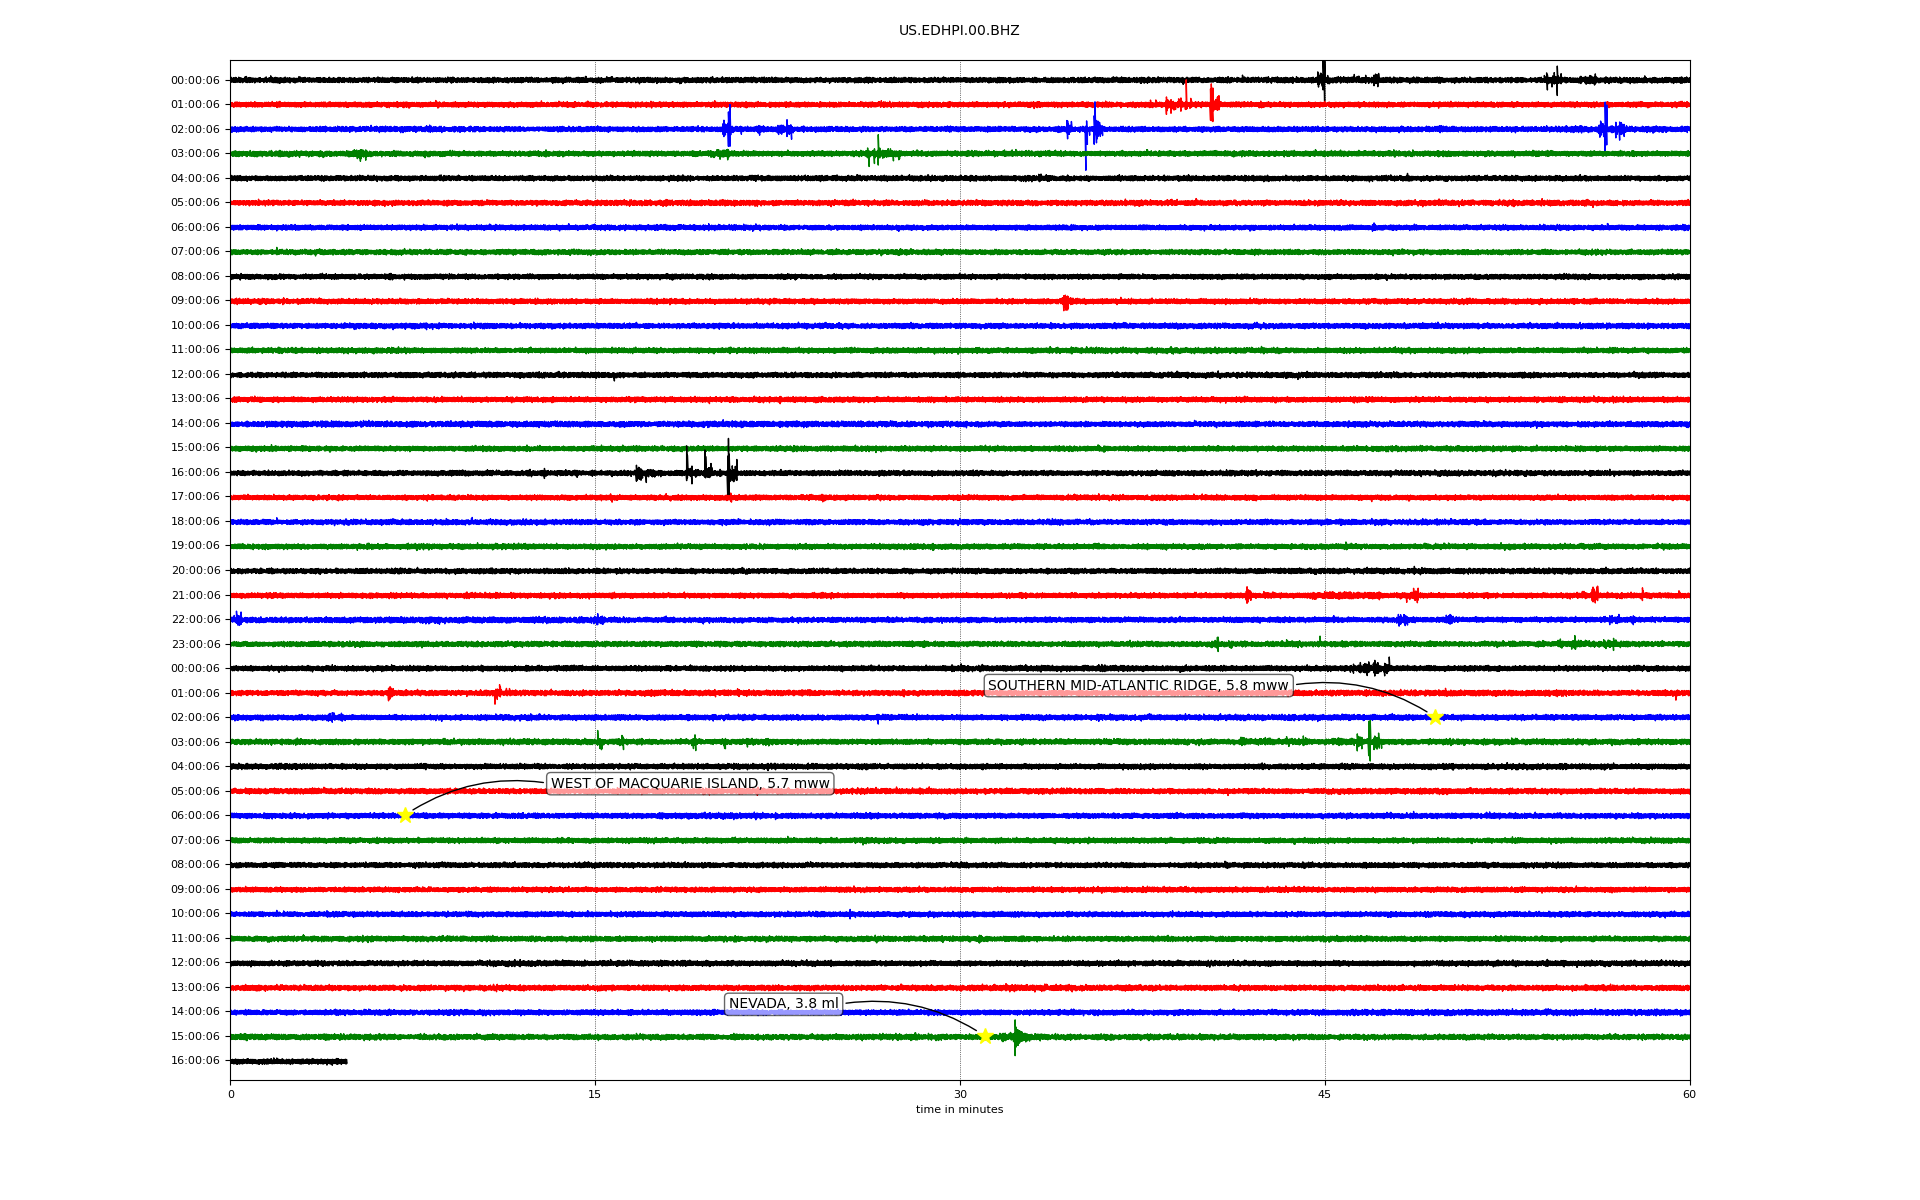Click the small red burst on the 09:00:06 trace
Image resolution: width=1920 pixels, height=1200 pixels.
1066,301
